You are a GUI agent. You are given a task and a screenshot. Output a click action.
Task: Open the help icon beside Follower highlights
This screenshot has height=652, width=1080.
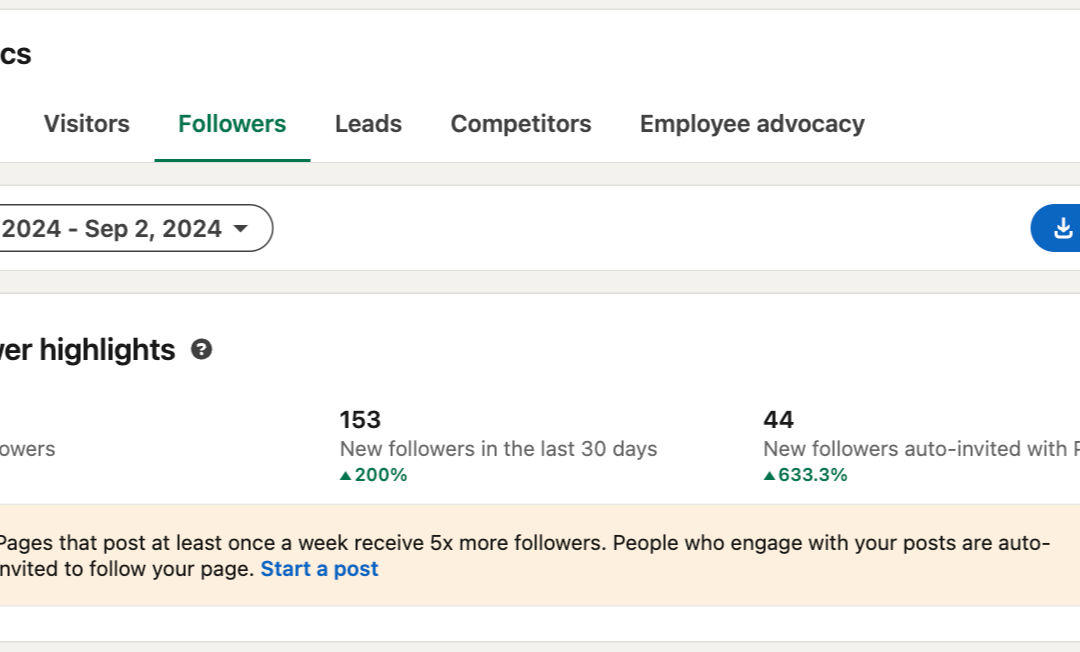pos(203,350)
